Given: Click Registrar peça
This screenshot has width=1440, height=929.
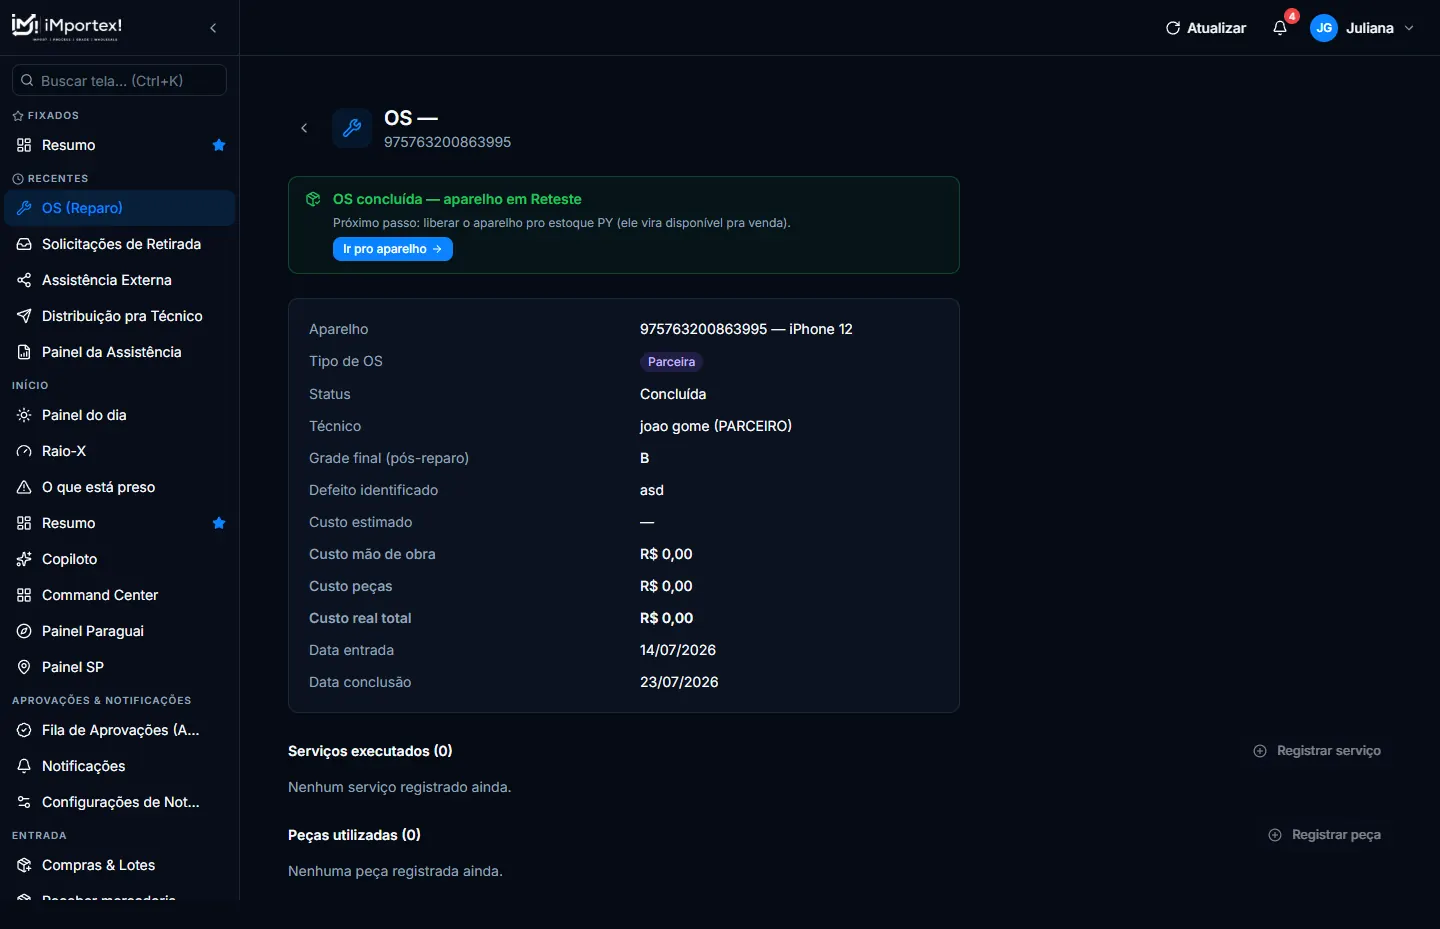Looking at the screenshot, I should coord(1324,835).
